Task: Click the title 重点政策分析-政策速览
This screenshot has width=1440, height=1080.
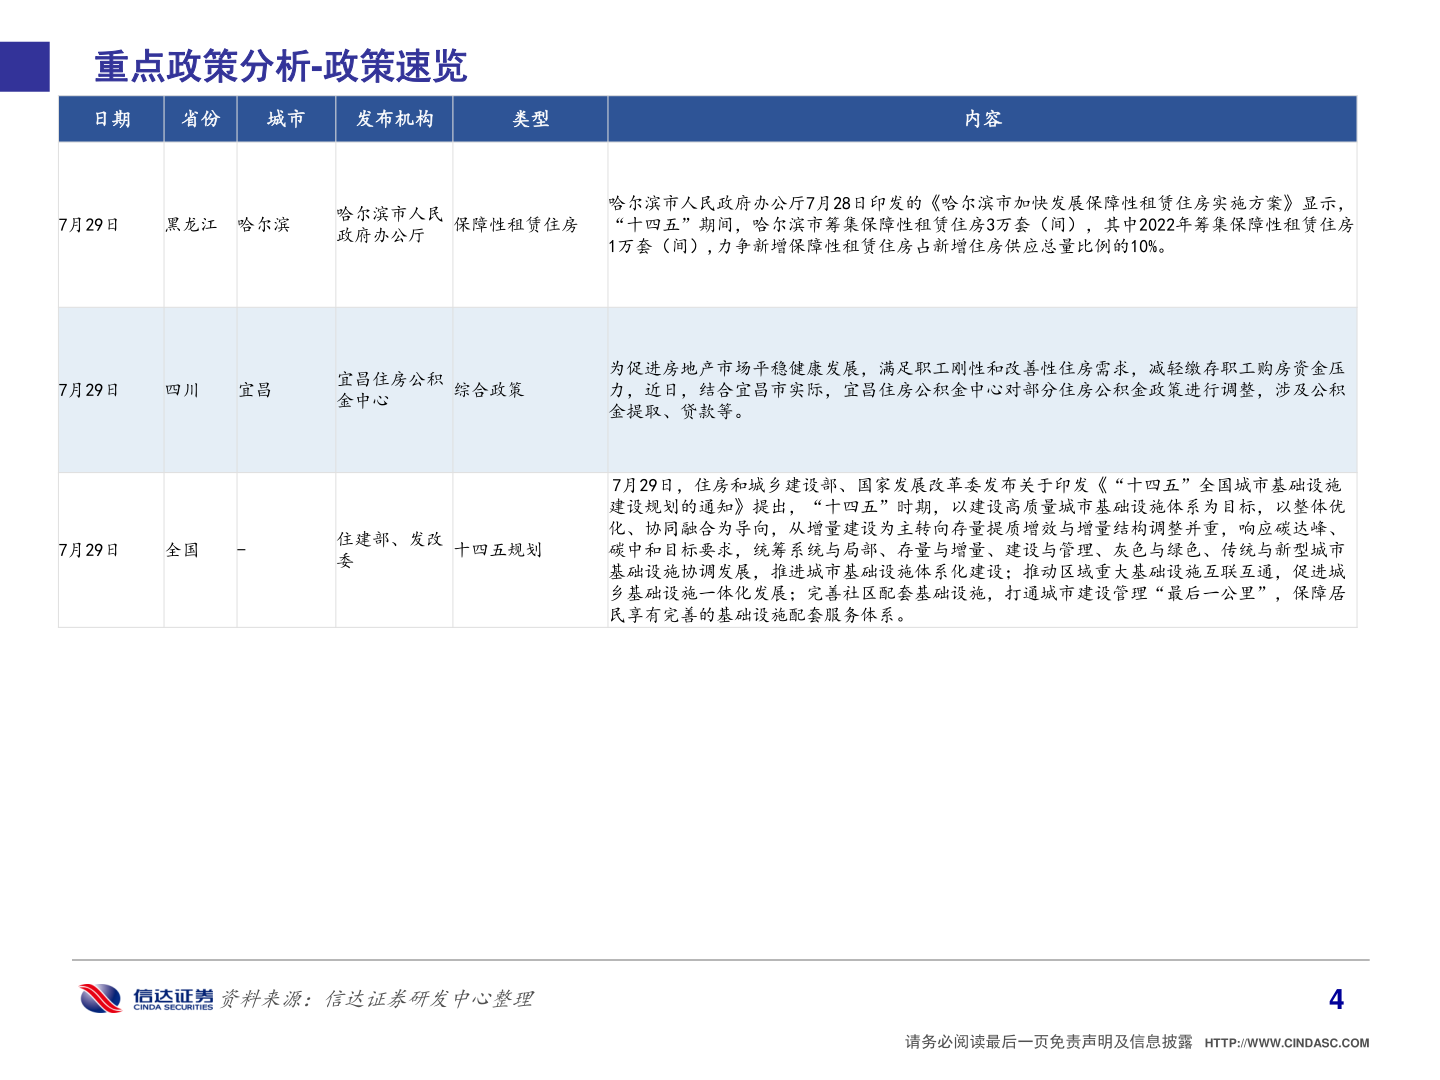Action: tap(282, 69)
